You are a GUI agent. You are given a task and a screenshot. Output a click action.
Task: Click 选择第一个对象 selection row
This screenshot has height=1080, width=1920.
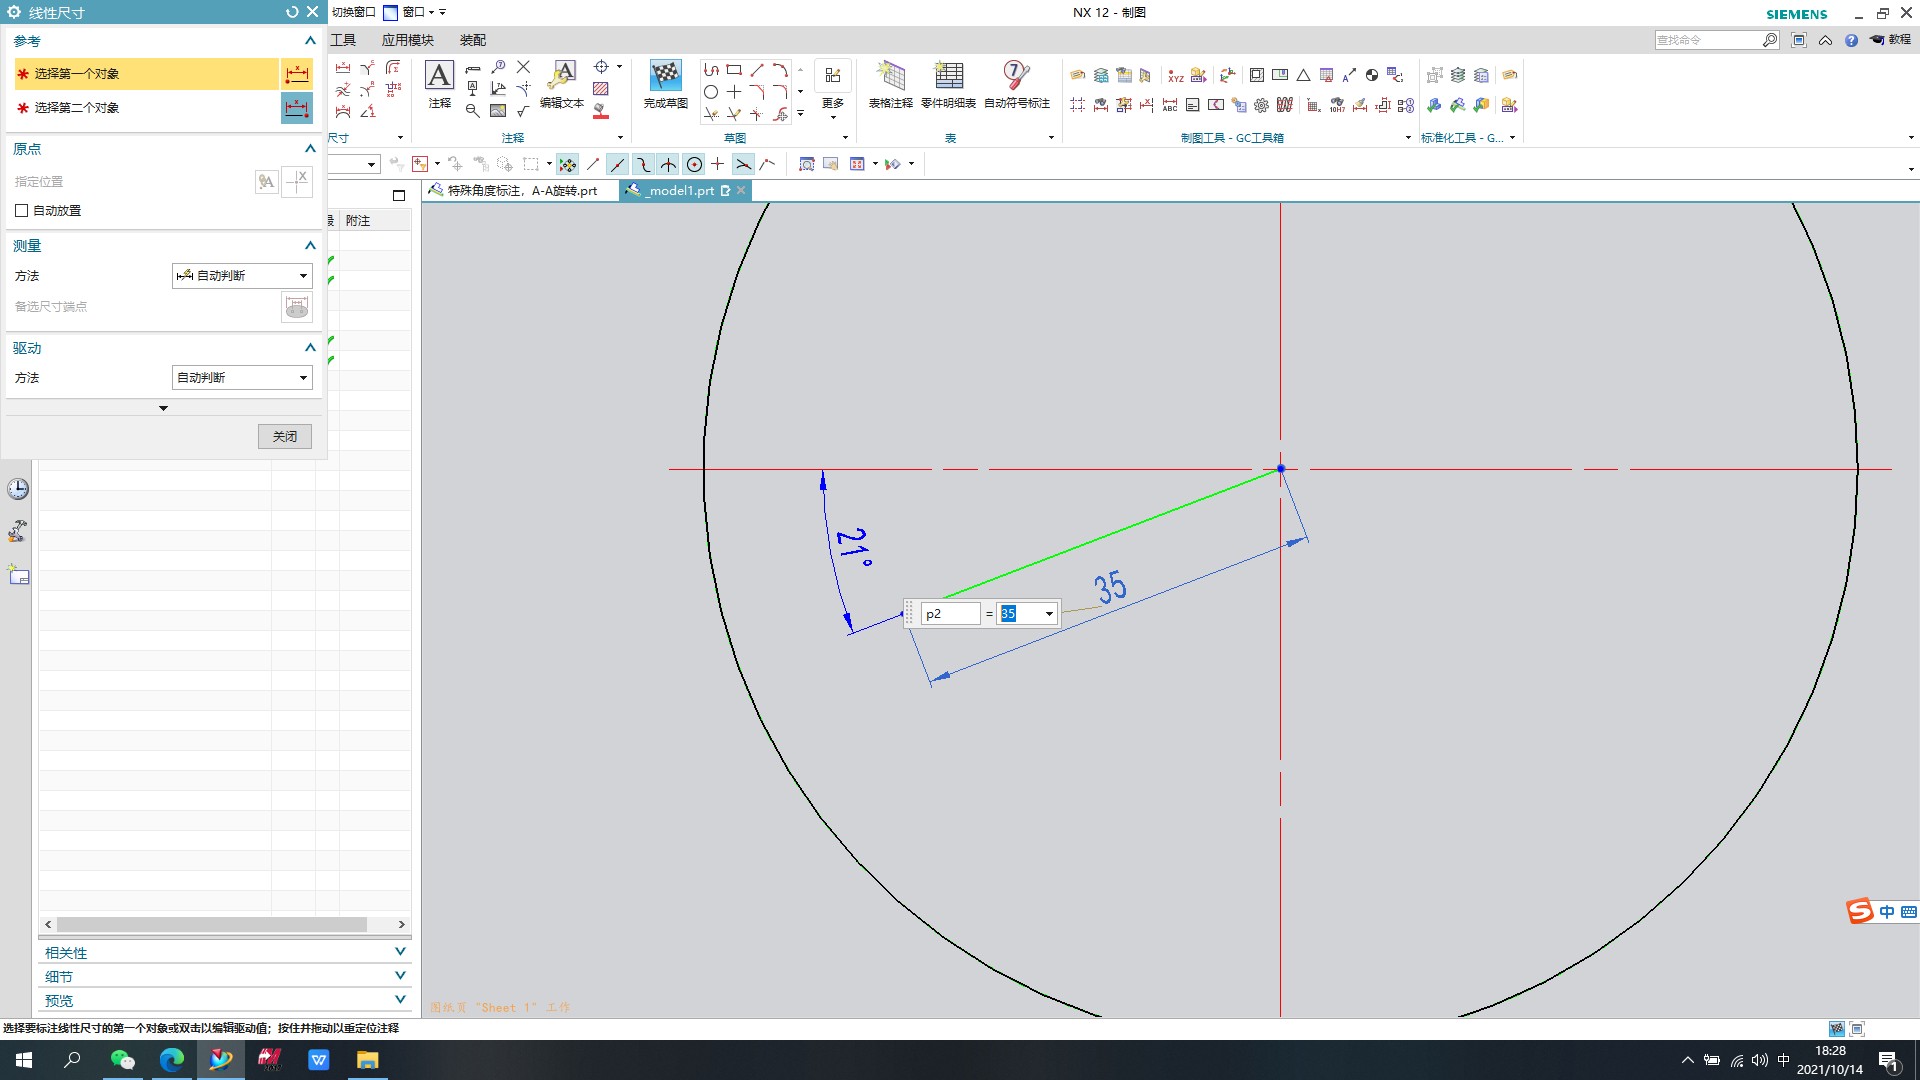pyautogui.click(x=146, y=74)
